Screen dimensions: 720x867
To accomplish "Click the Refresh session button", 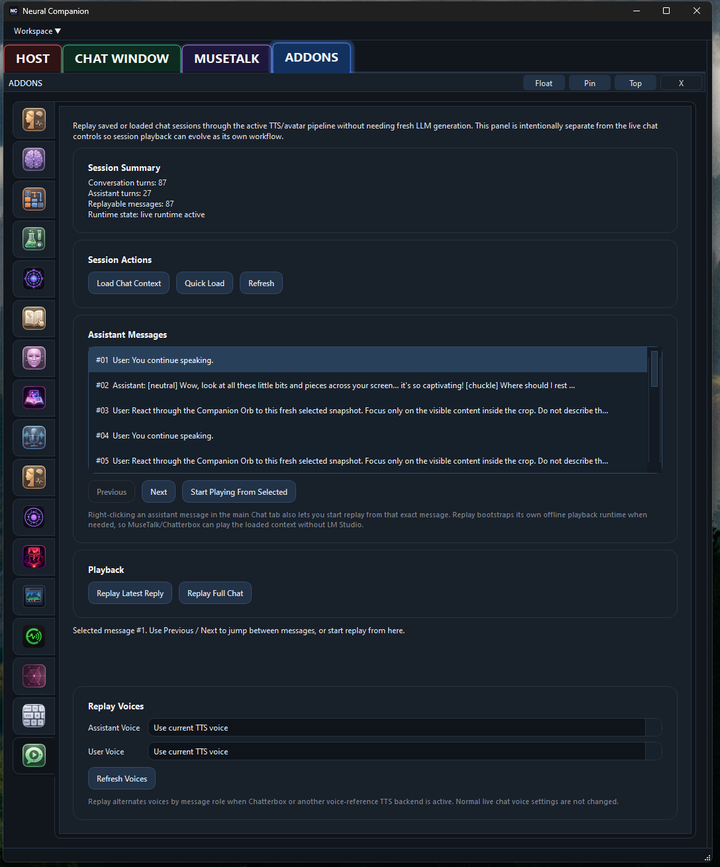I will click(x=261, y=283).
